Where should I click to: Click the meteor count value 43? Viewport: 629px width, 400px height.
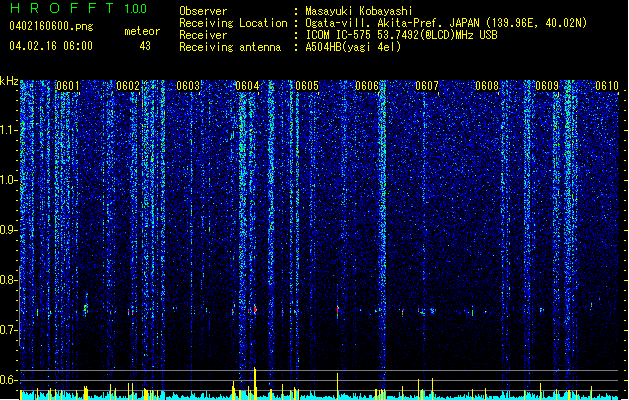tap(145, 46)
